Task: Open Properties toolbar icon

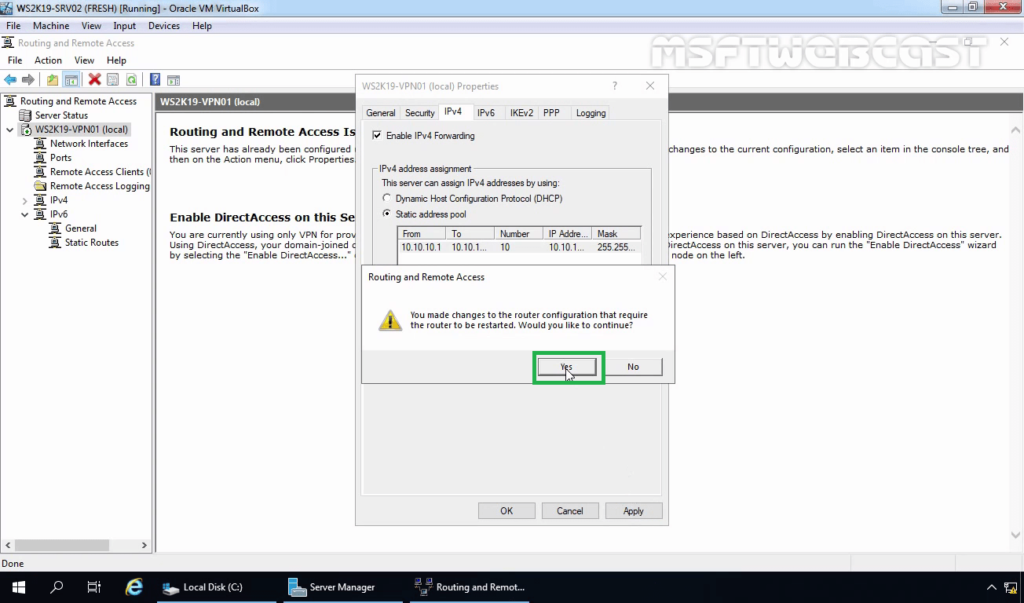Action: (113, 80)
